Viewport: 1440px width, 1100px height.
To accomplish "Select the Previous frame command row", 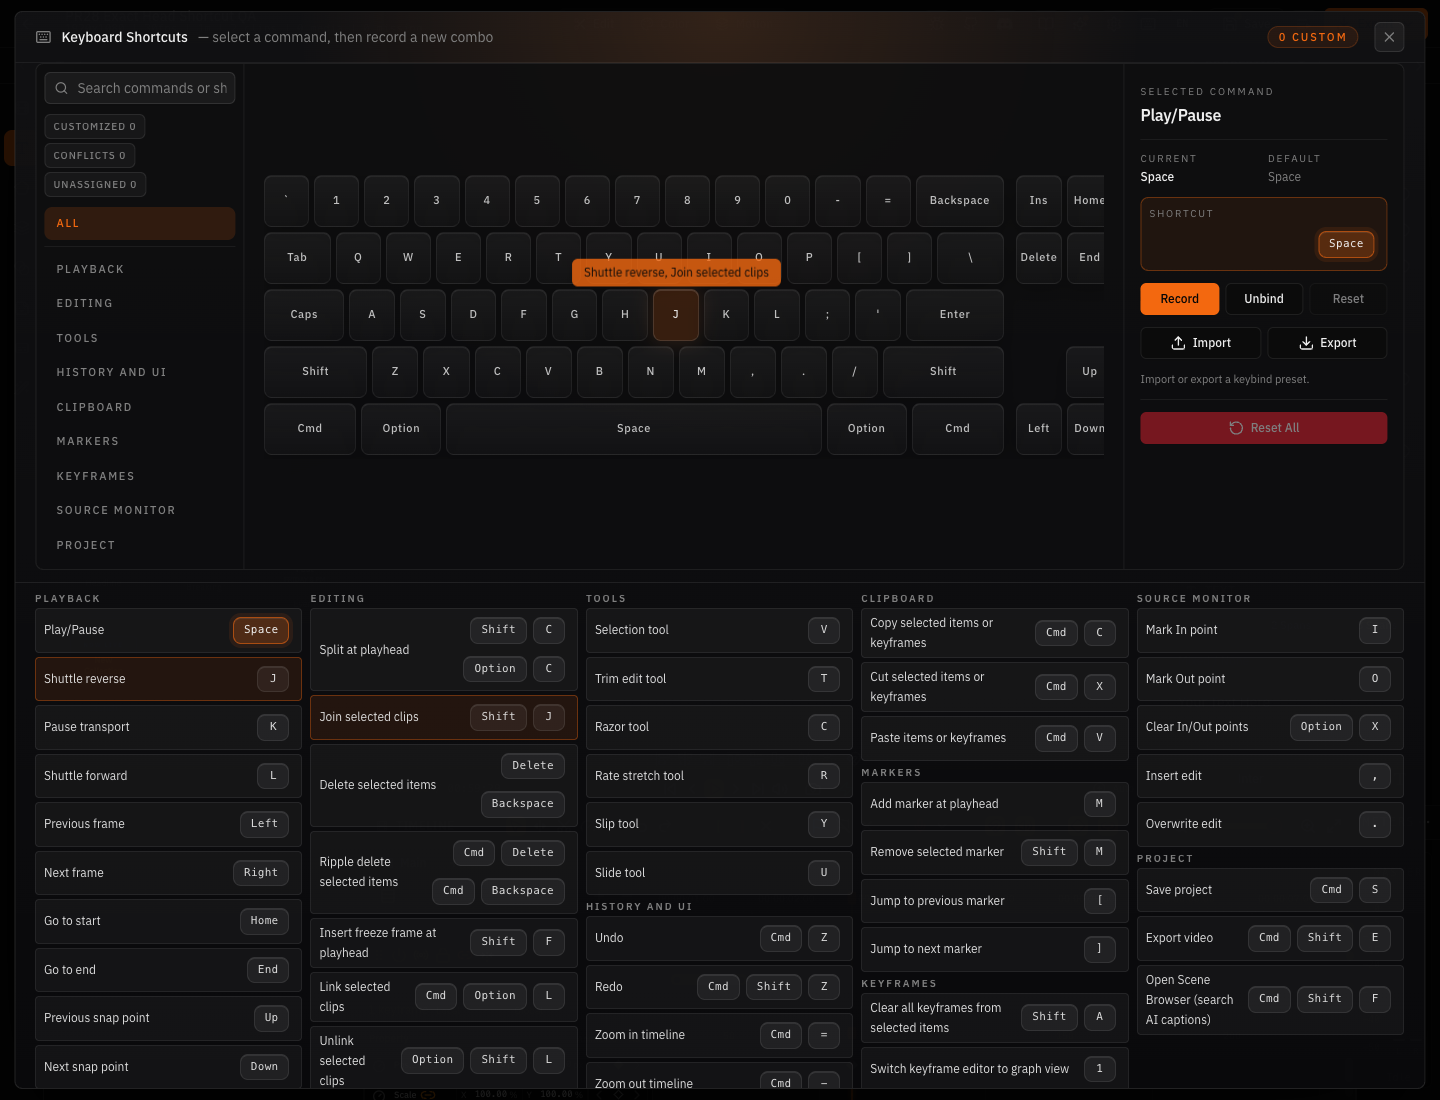I will pyautogui.click(x=168, y=824).
